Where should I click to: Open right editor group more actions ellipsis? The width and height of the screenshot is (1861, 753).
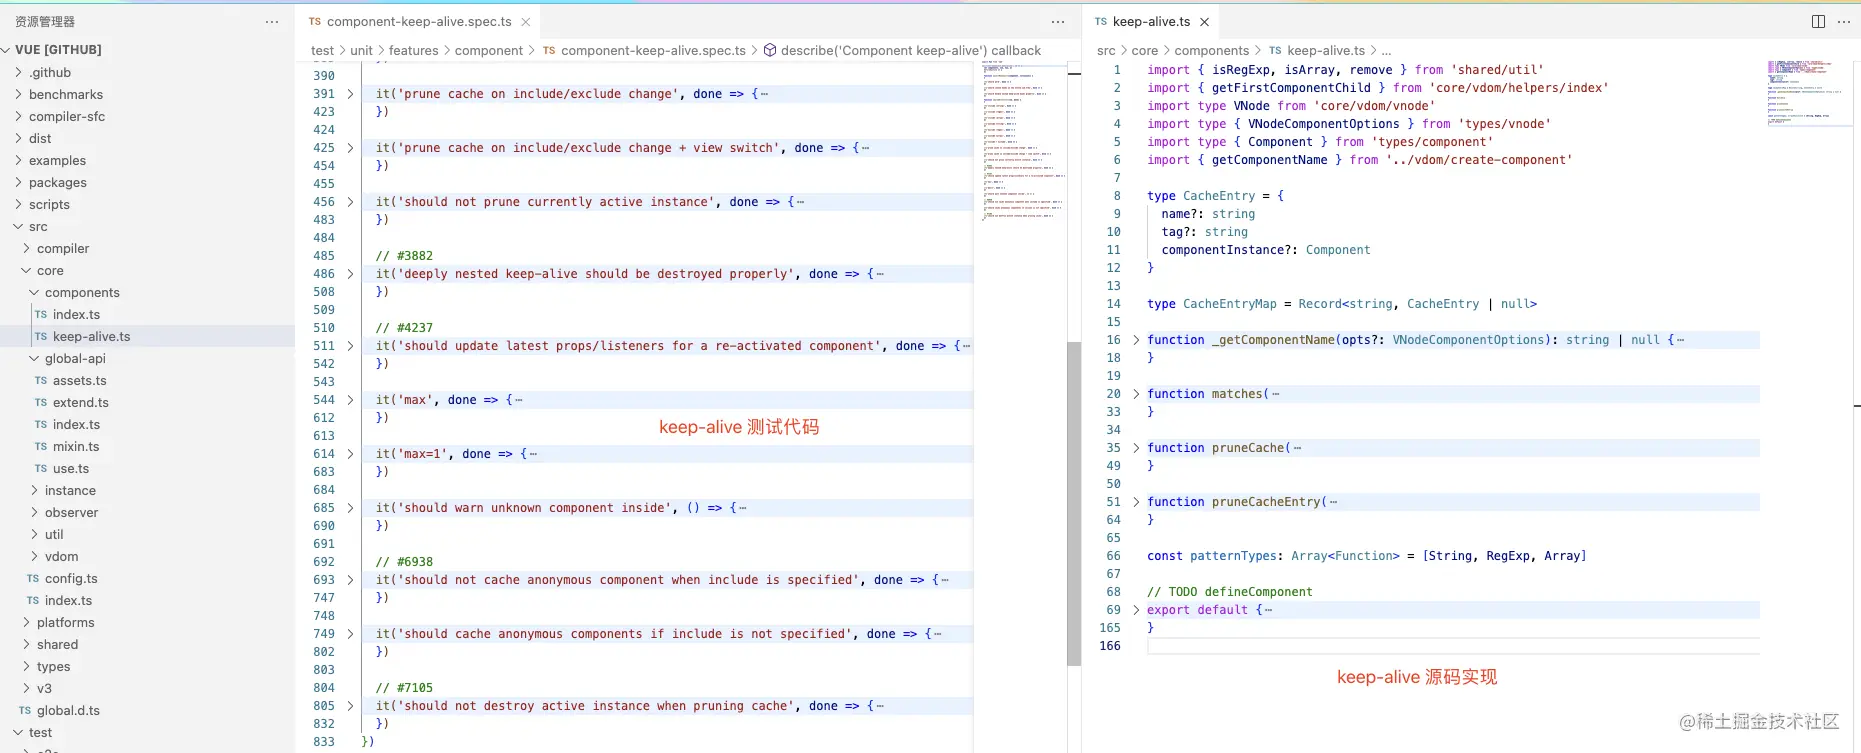pyautogui.click(x=1844, y=21)
